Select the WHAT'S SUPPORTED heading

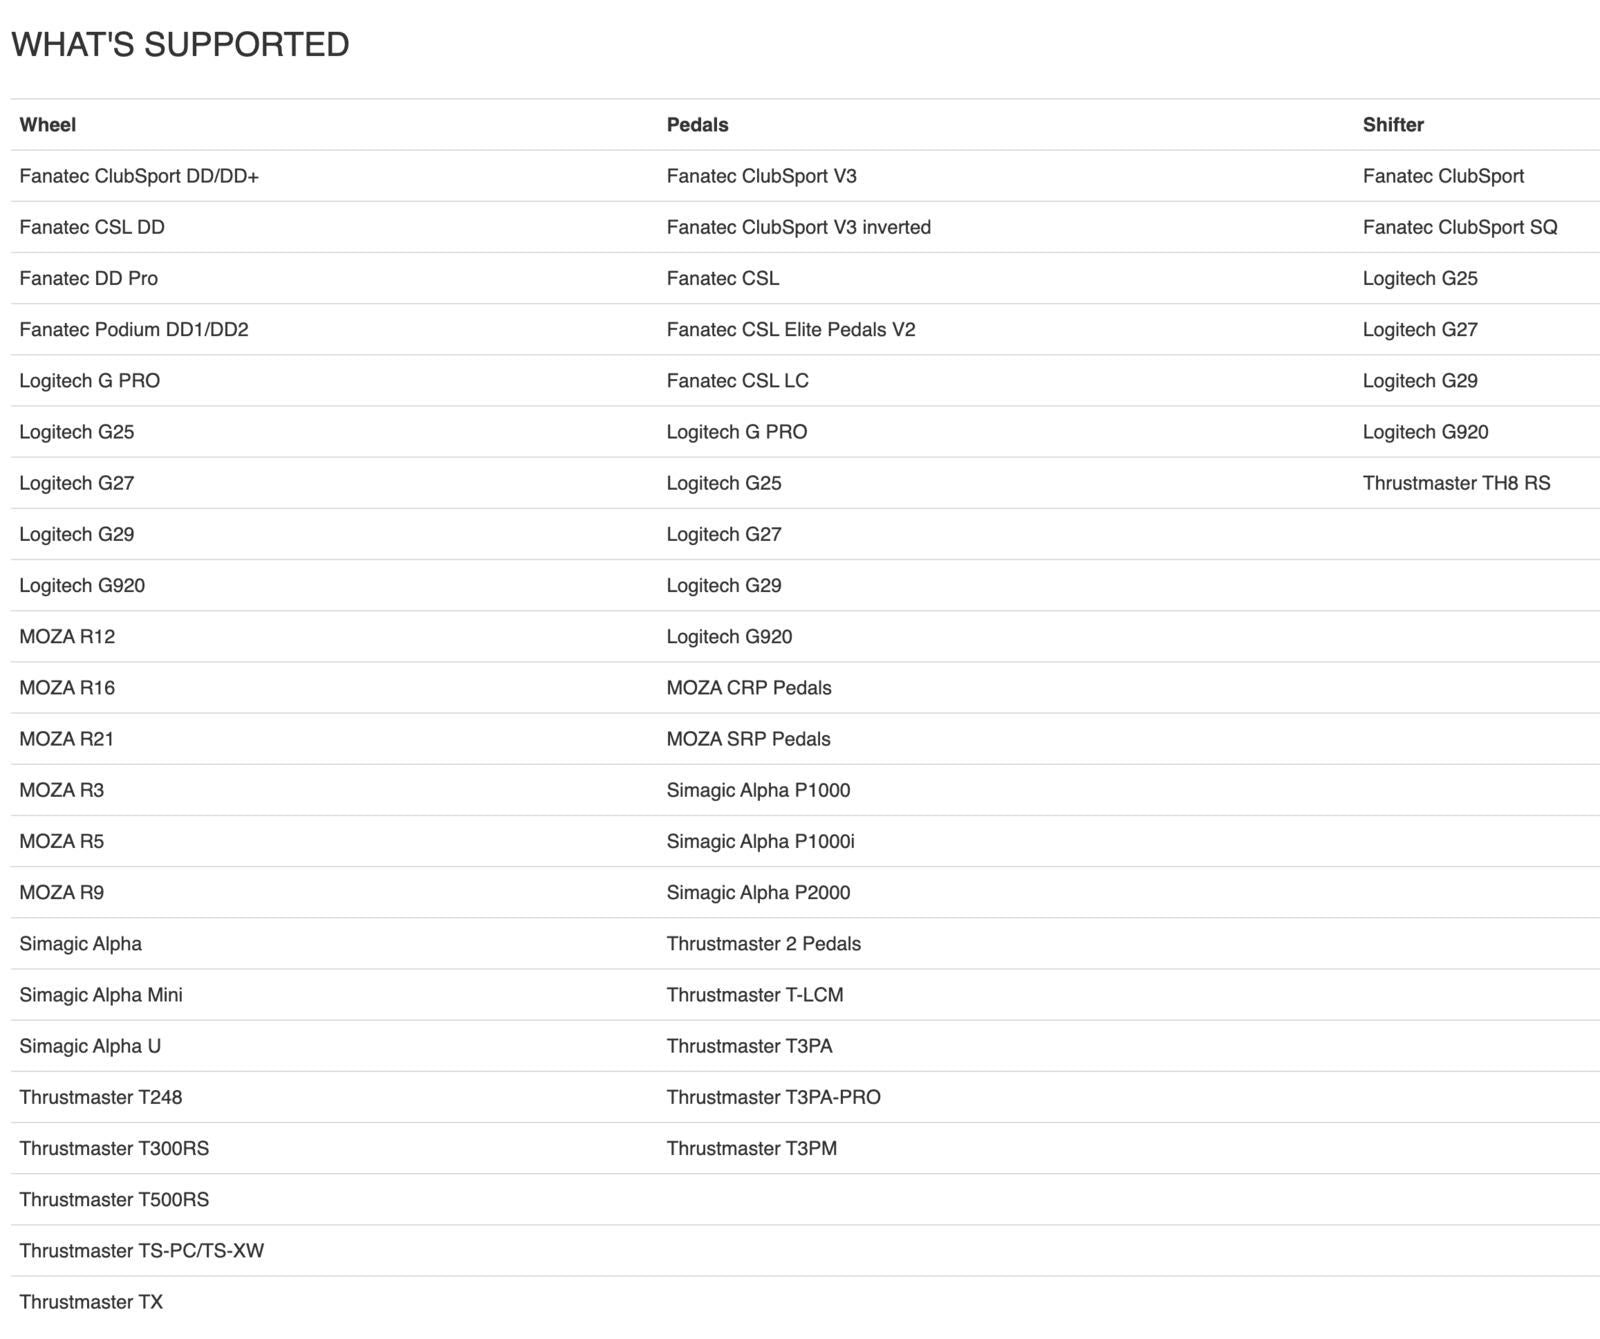pos(180,45)
